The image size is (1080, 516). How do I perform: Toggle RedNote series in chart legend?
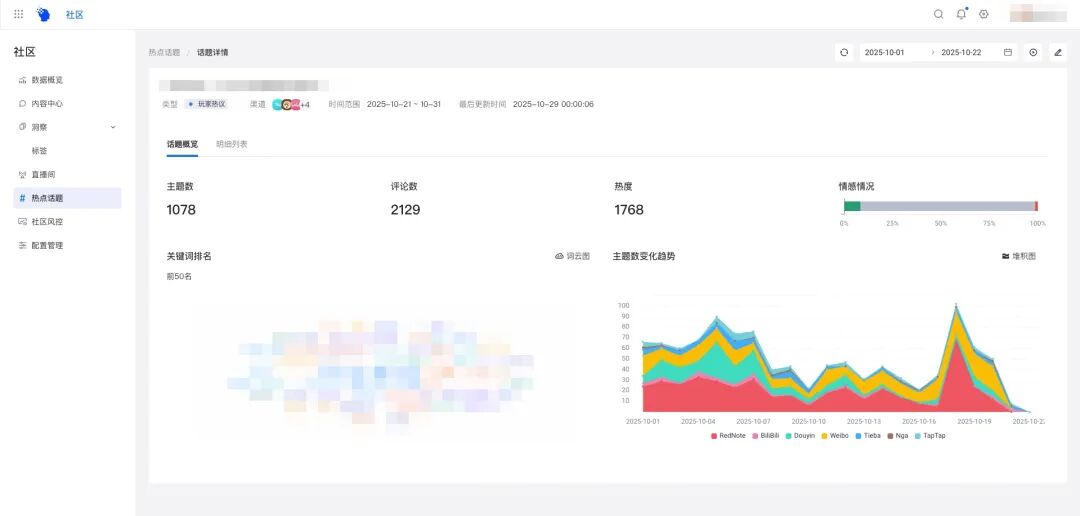tap(728, 436)
